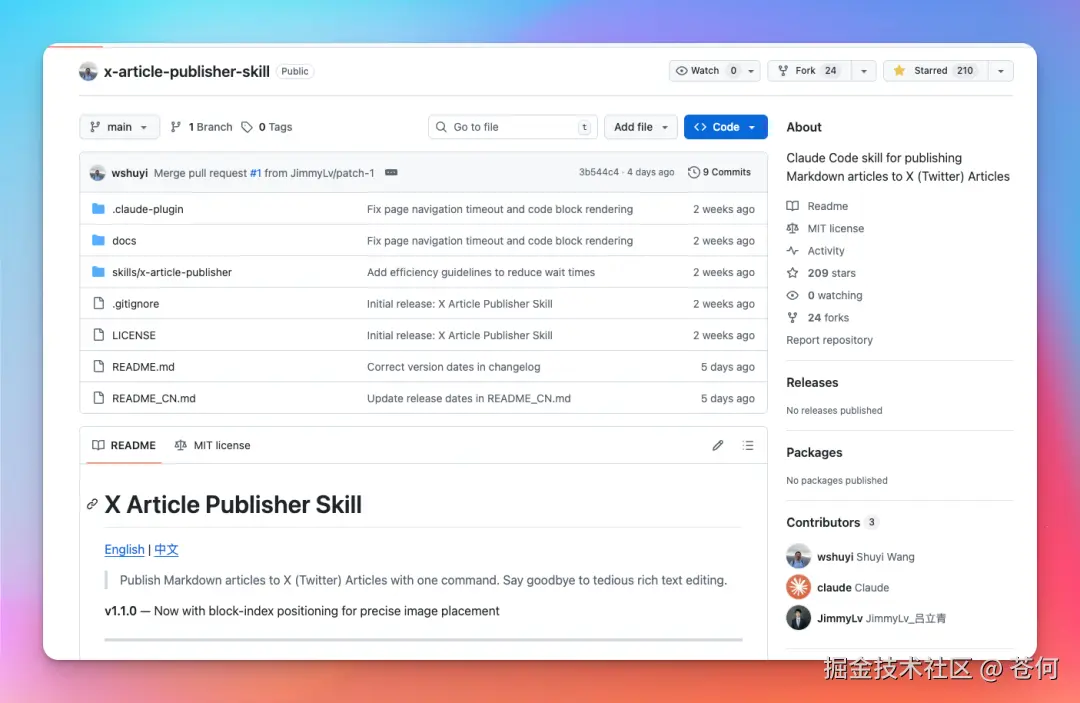Open the Add file dropdown
Viewport: 1080px width, 703px height.
tap(641, 127)
